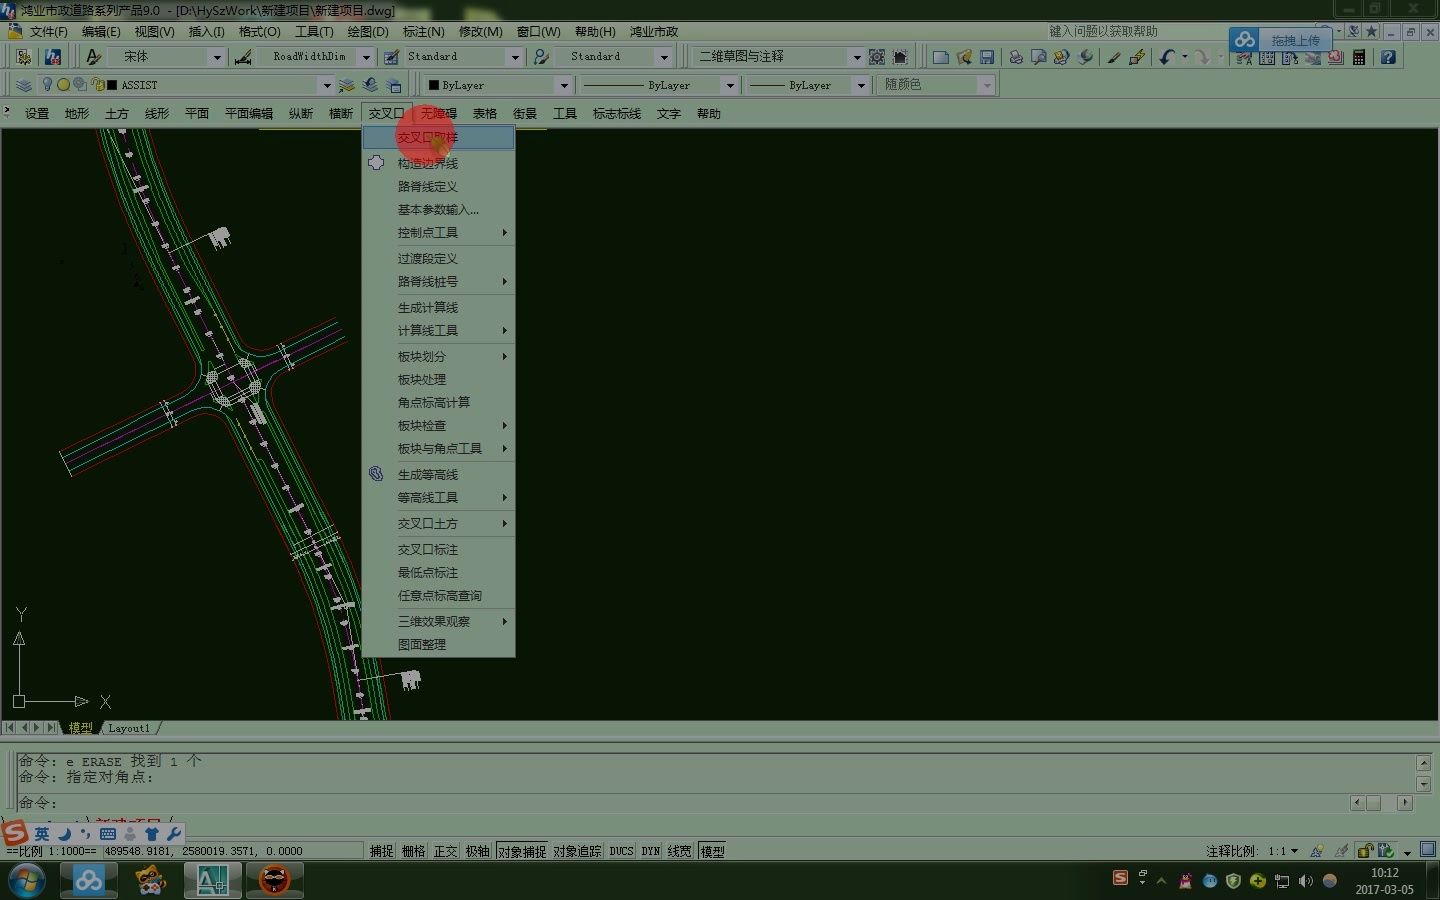1440x900 pixels.
Task: Switch to the Layout1 tab
Action: (128, 728)
